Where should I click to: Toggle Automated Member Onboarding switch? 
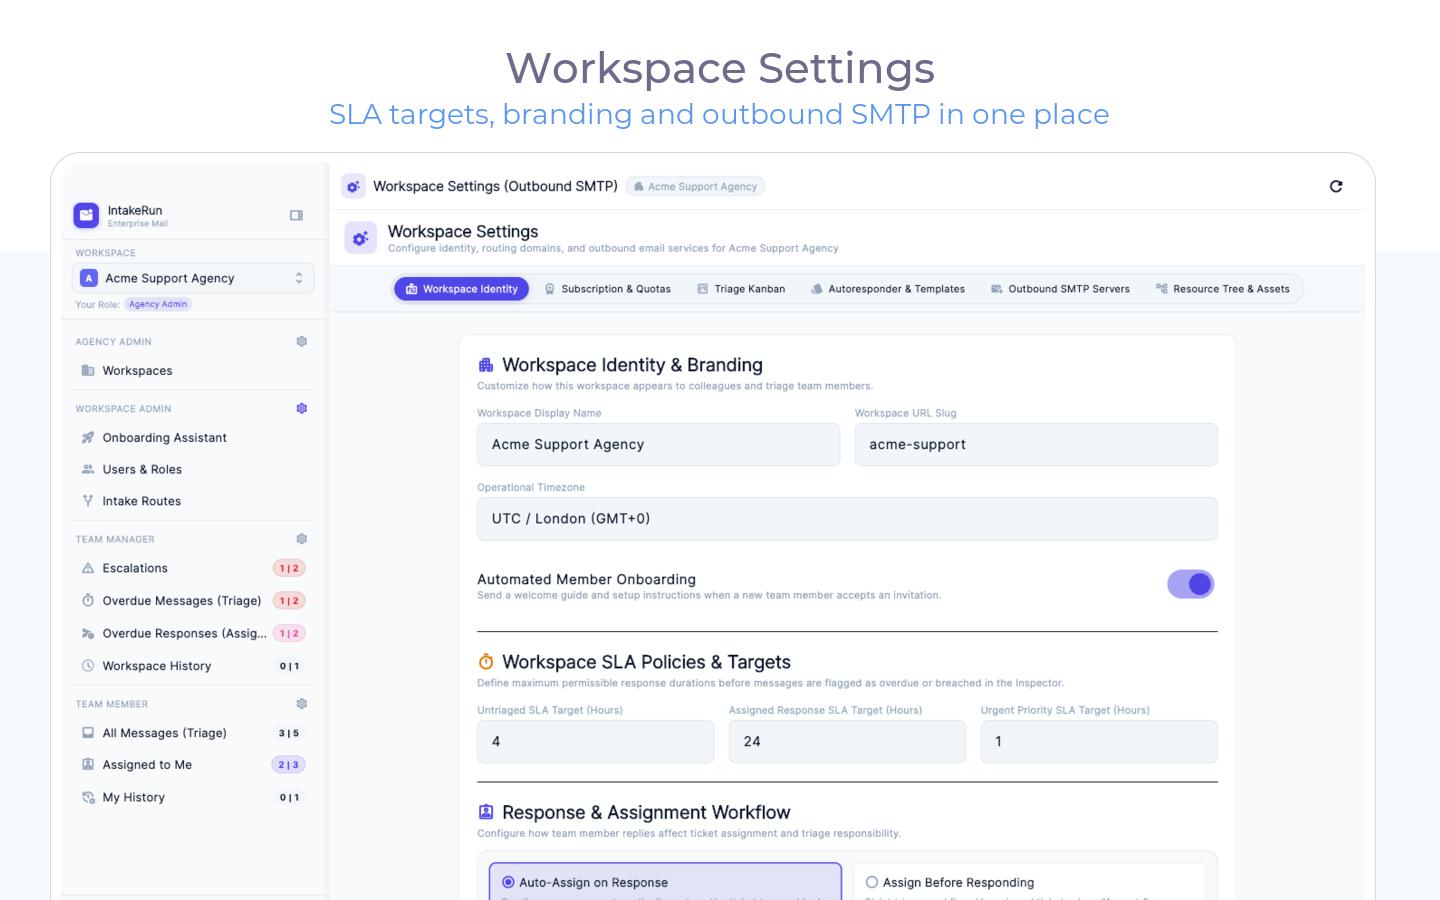pyautogui.click(x=1190, y=584)
